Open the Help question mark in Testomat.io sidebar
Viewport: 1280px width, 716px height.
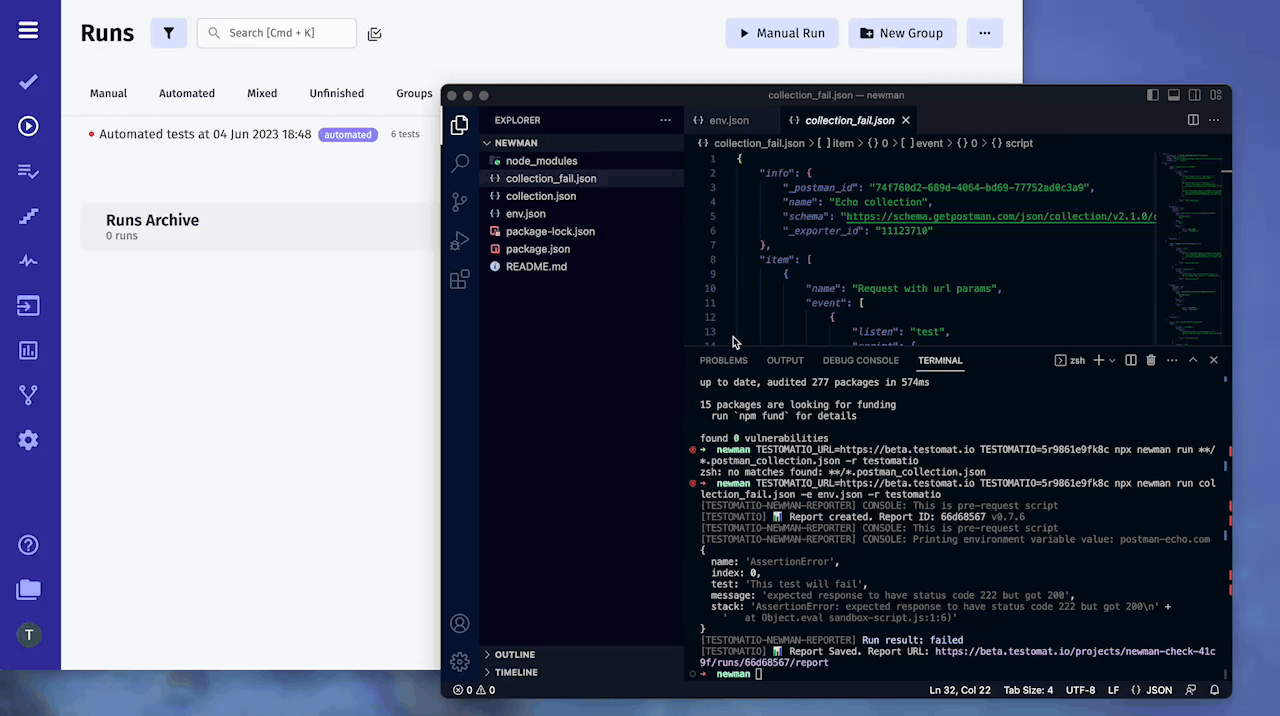pos(28,545)
